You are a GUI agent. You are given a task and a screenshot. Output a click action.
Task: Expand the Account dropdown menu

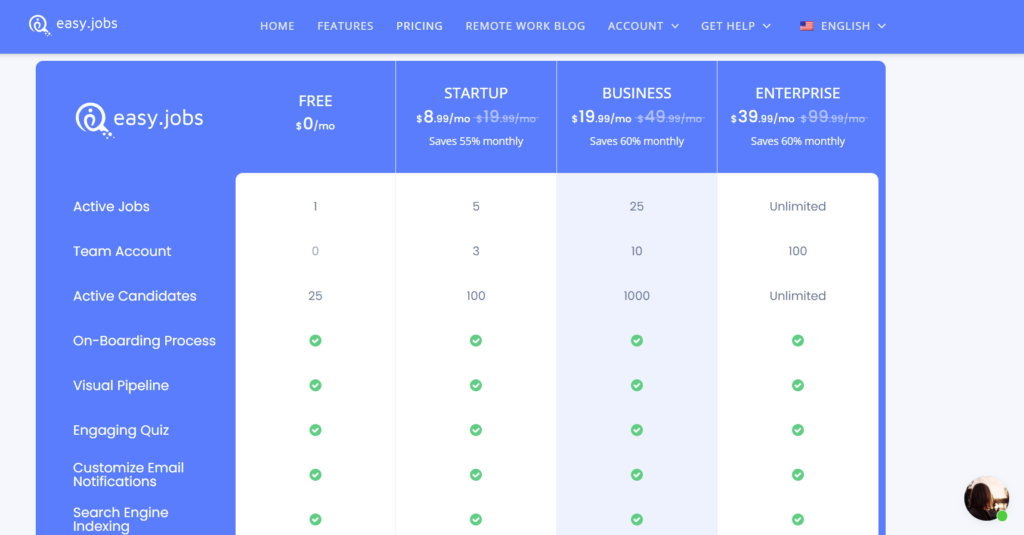click(x=643, y=26)
